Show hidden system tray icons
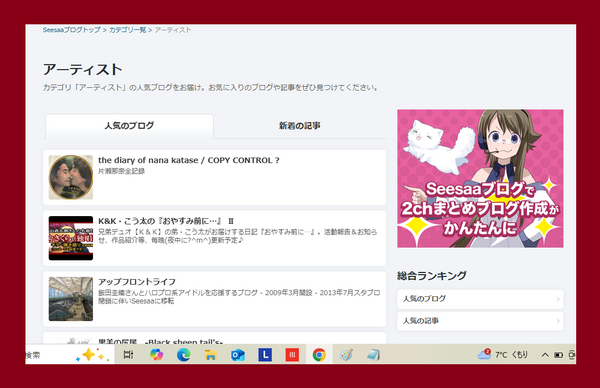This screenshot has width=600, height=388. coord(545,355)
